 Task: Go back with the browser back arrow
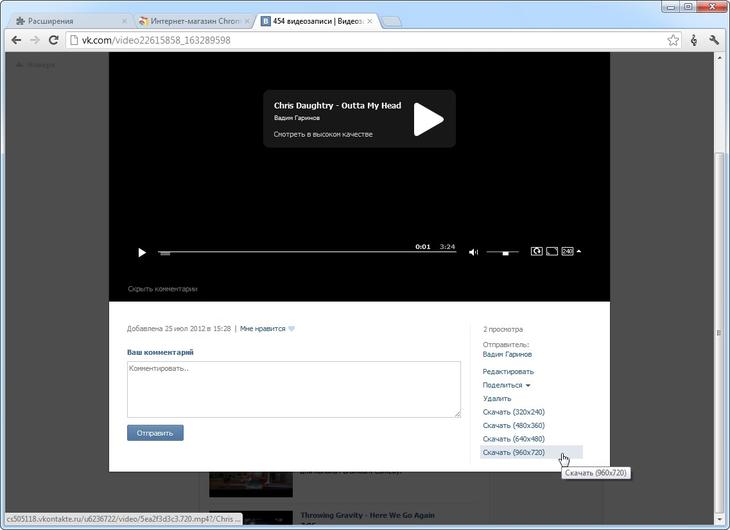(16, 40)
